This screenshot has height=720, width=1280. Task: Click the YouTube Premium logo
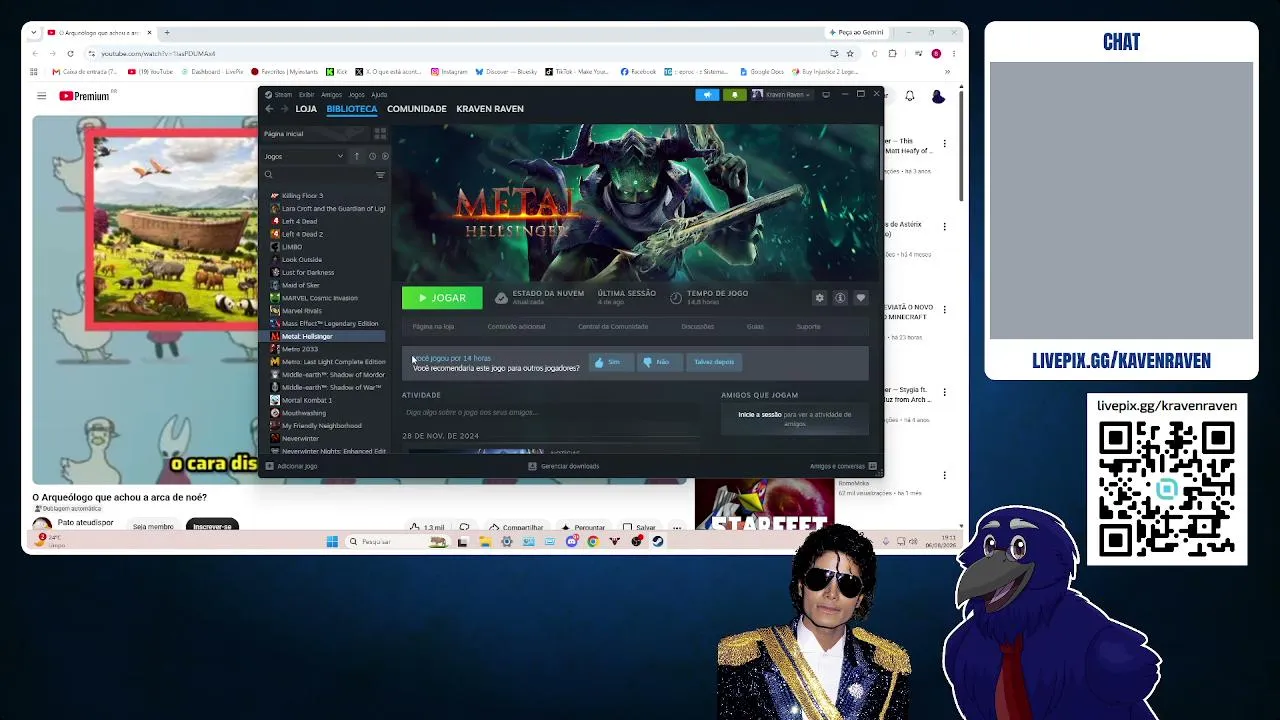84,96
